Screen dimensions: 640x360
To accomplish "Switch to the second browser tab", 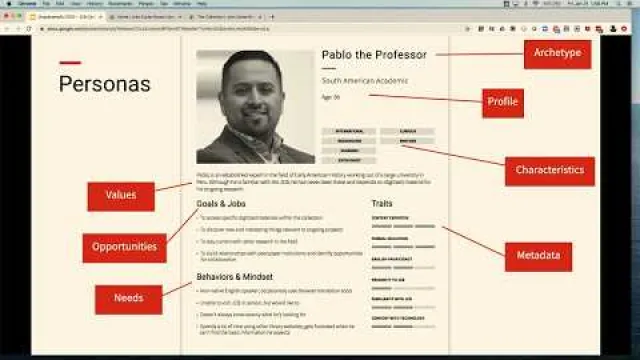I will (x=145, y=17).
